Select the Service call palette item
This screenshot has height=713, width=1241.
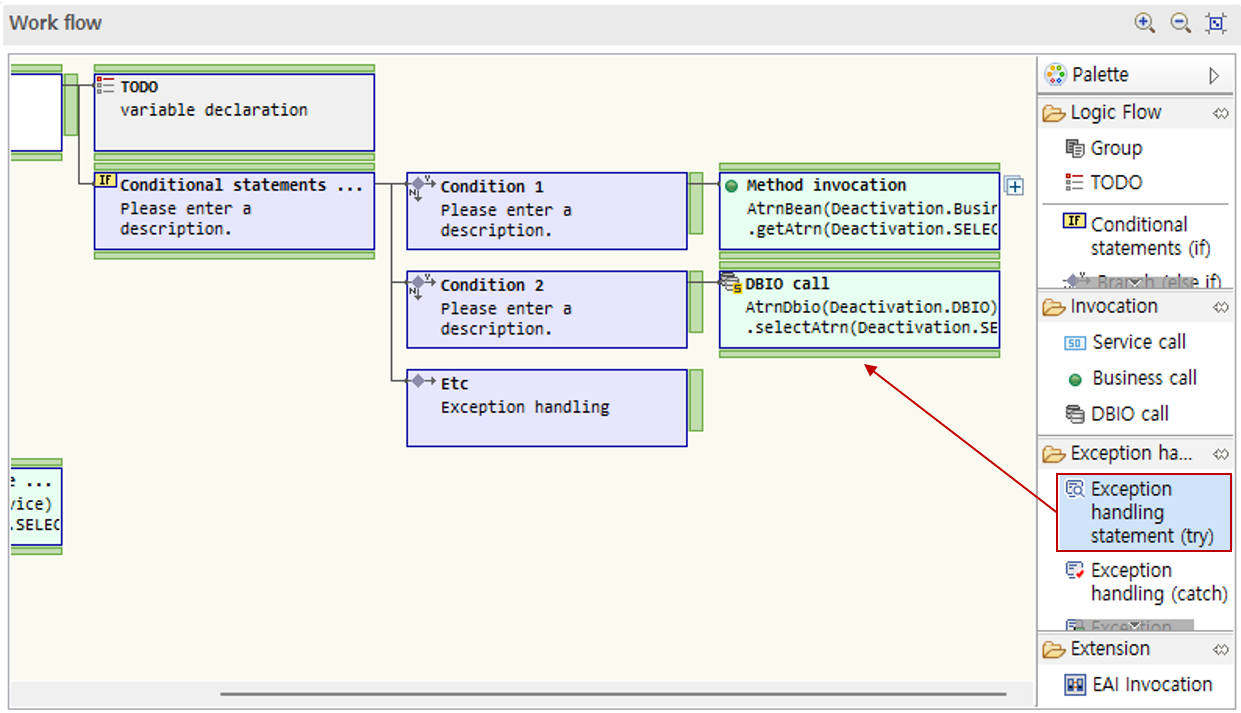1137,342
